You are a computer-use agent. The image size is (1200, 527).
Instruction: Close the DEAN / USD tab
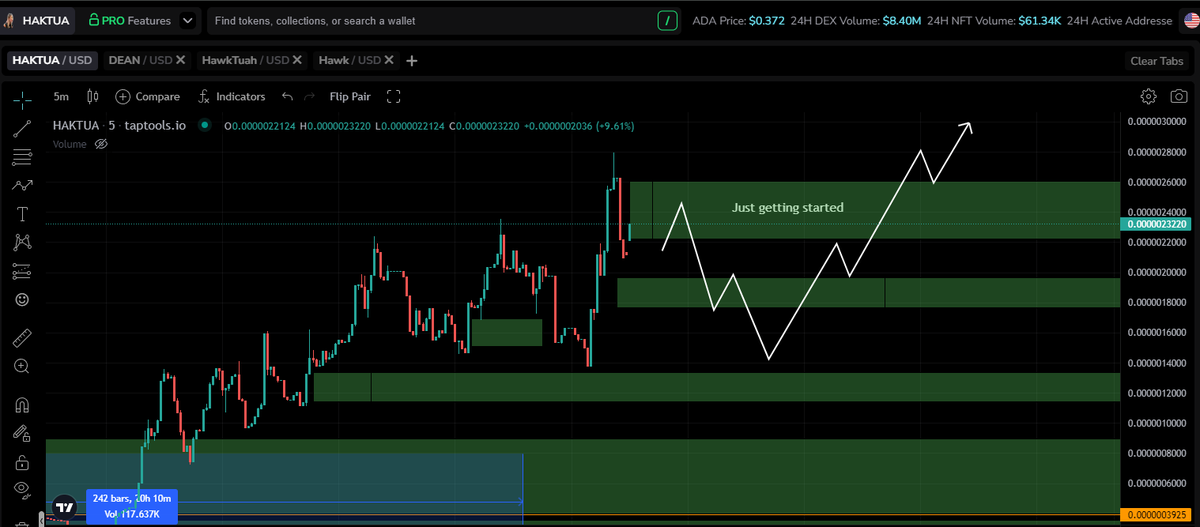180,60
